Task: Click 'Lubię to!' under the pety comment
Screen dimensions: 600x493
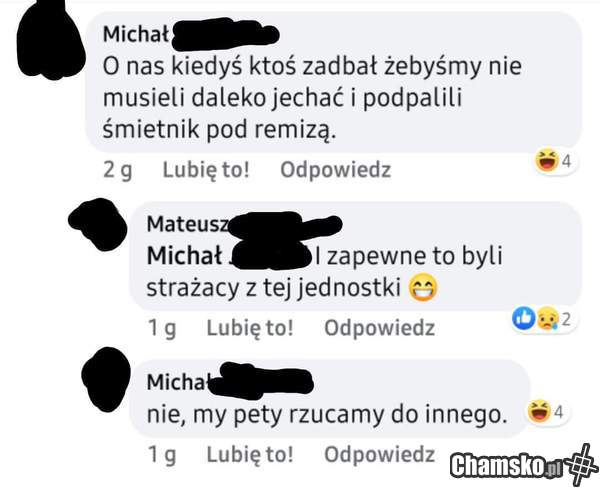Action: 250,454
